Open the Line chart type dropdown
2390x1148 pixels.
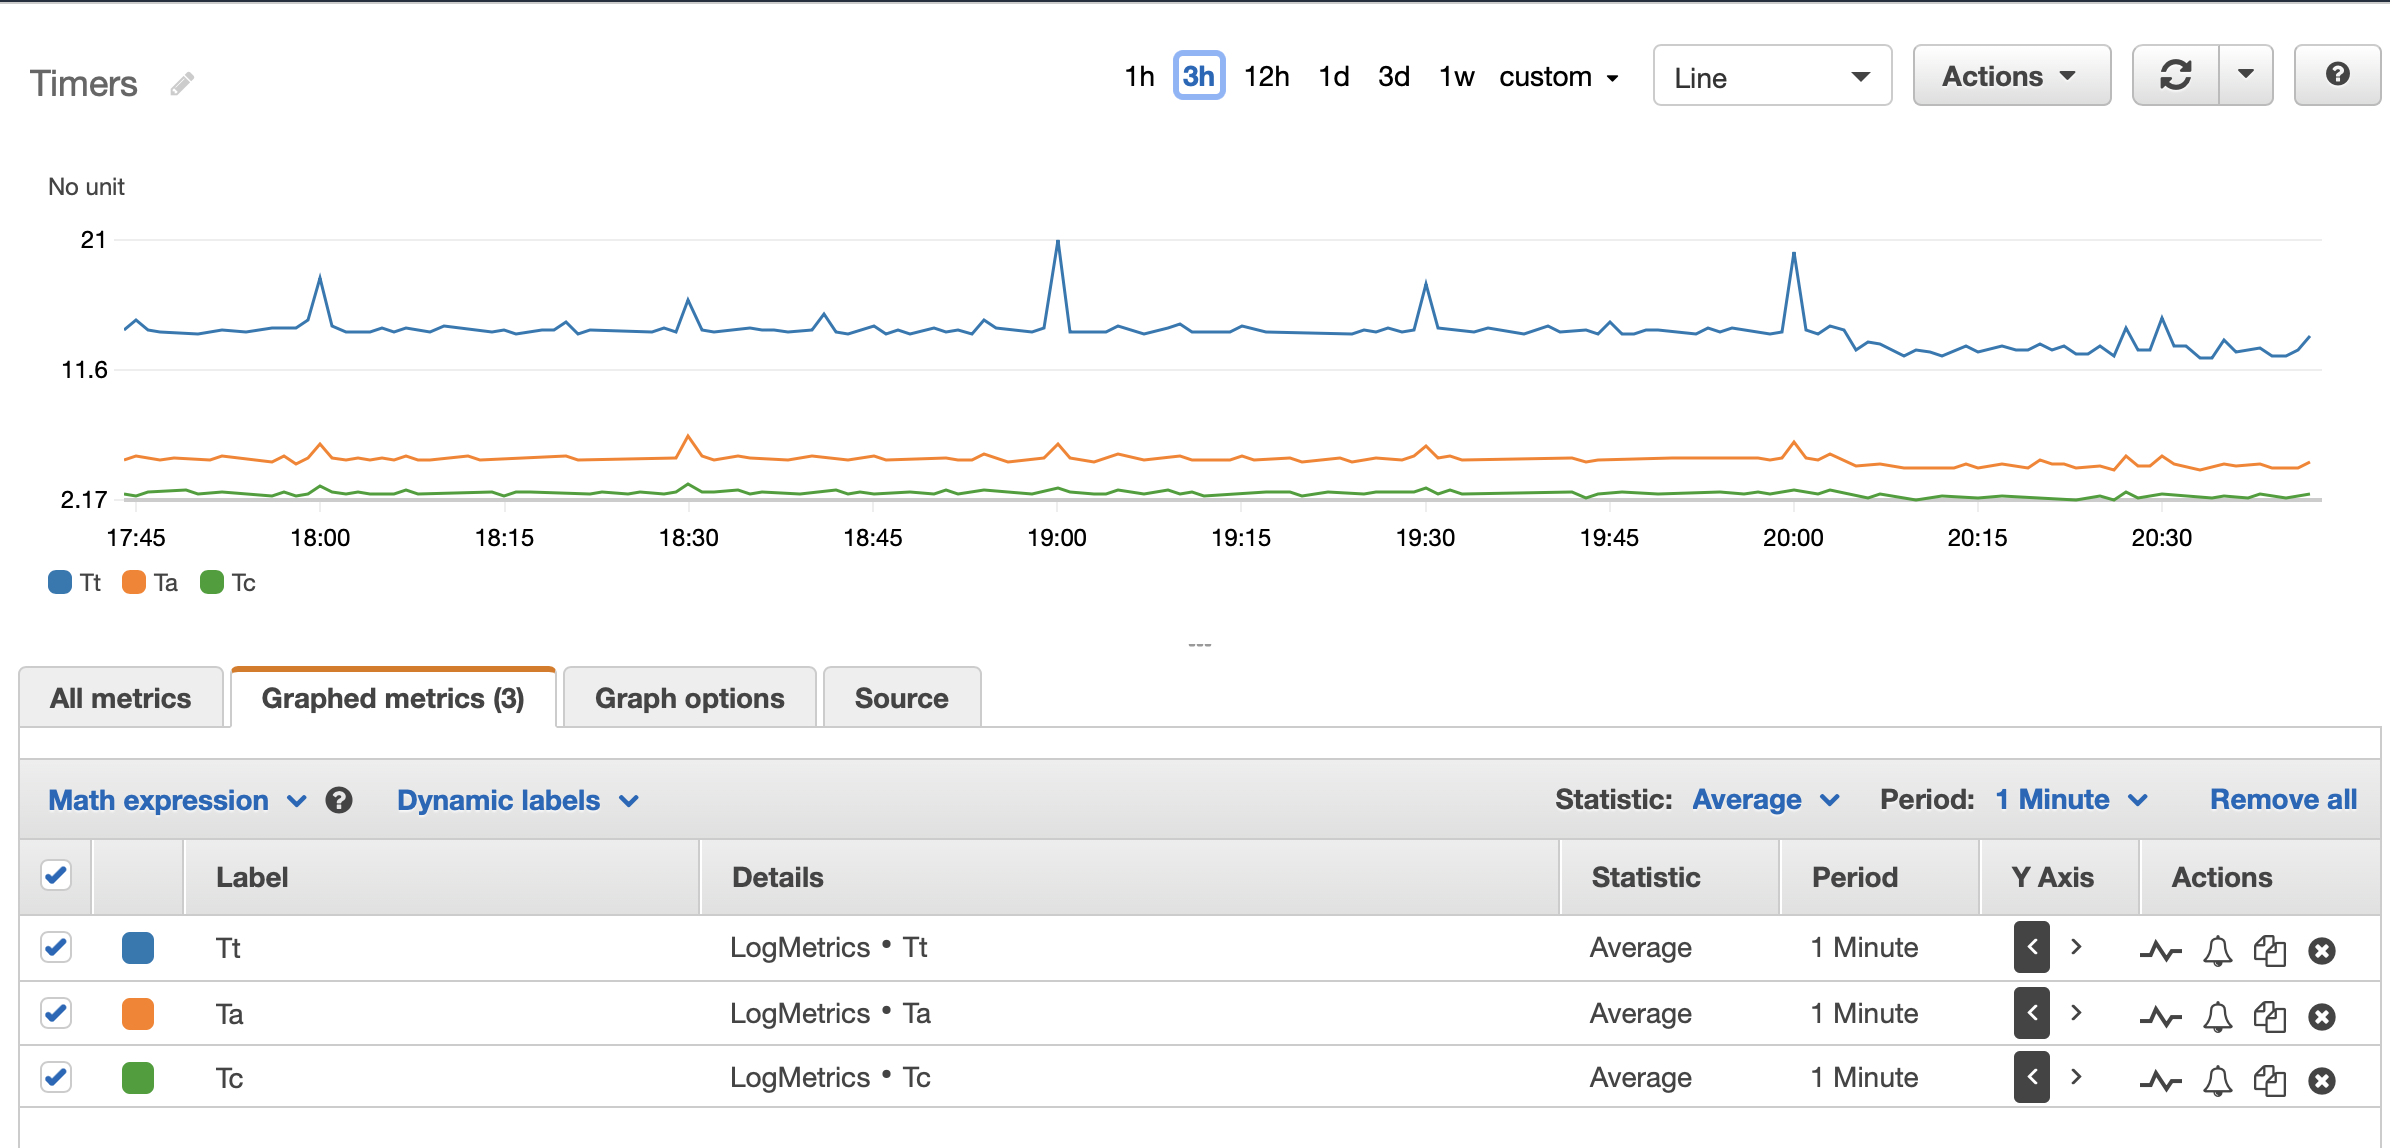coord(1771,77)
